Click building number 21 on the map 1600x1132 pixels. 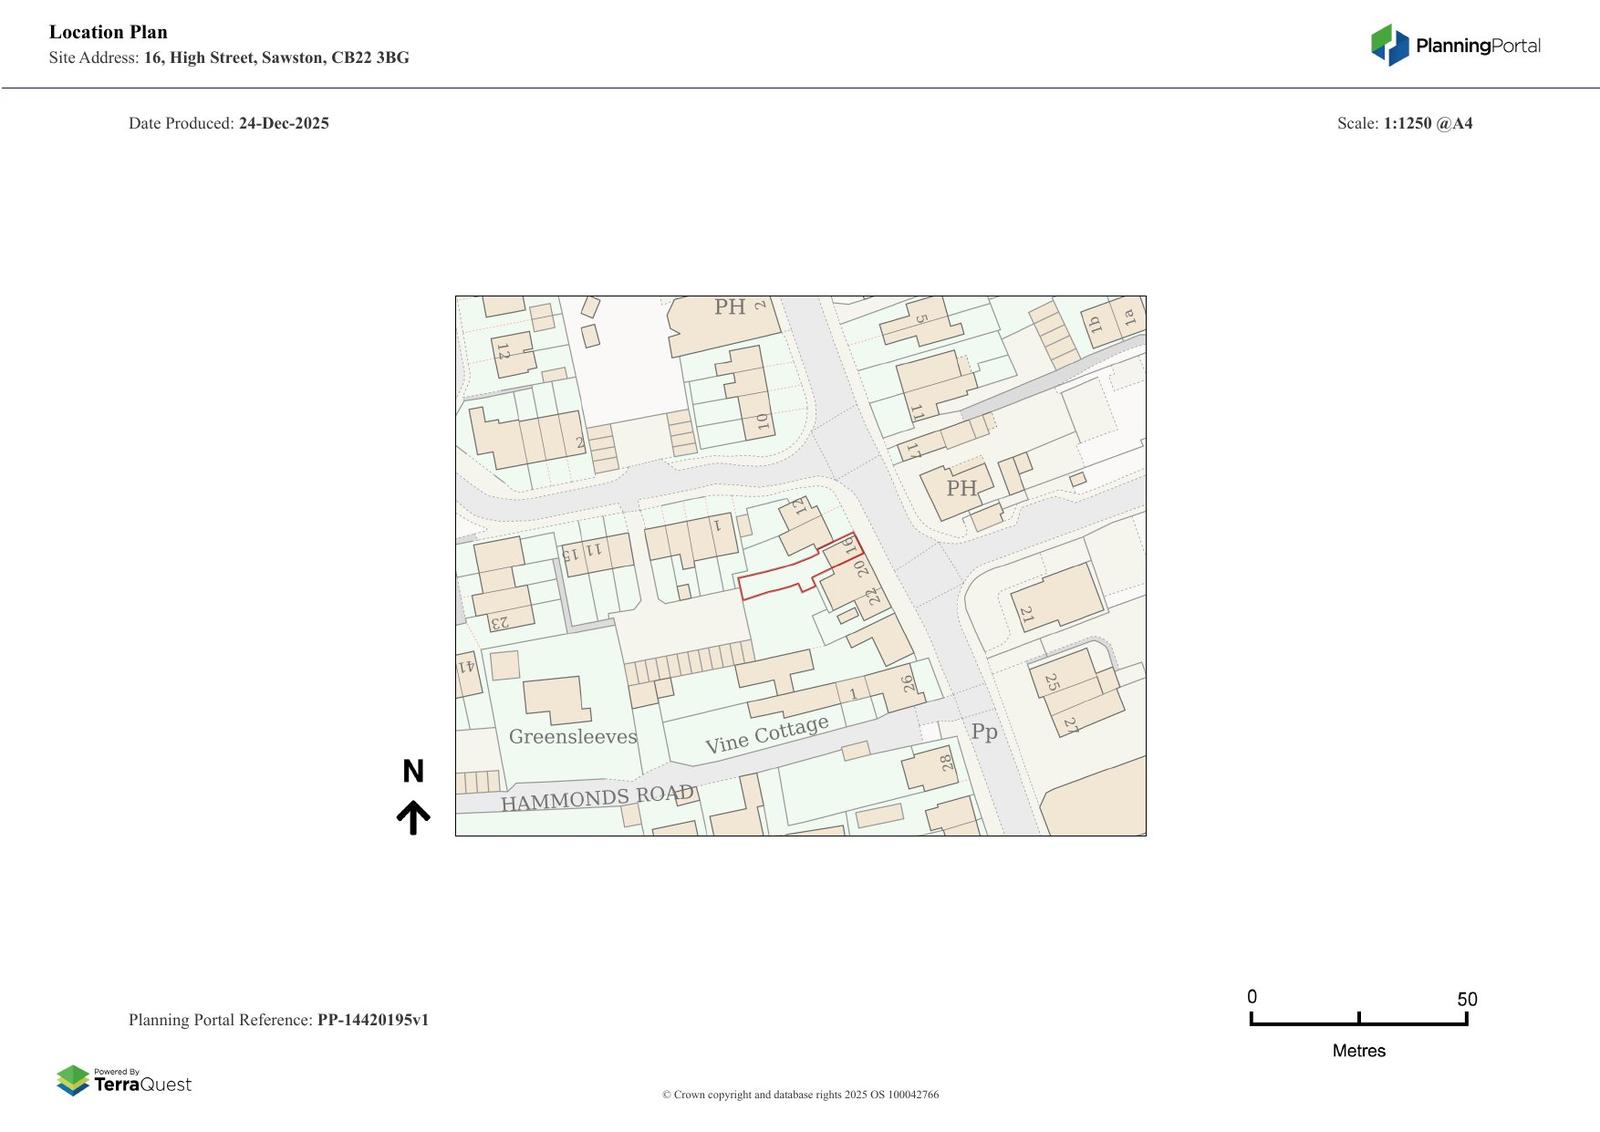point(1026,615)
